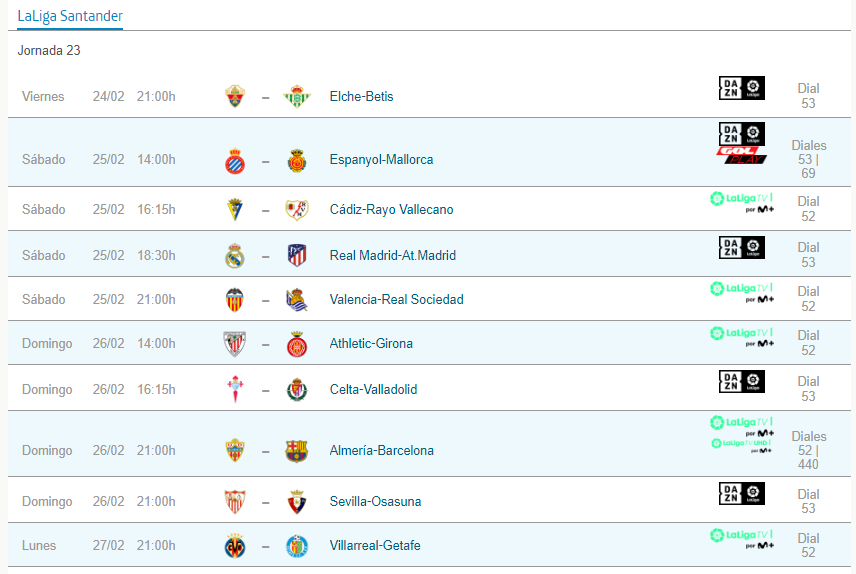Click the Elche club crest
This screenshot has width=856, height=574.
(235, 97)
